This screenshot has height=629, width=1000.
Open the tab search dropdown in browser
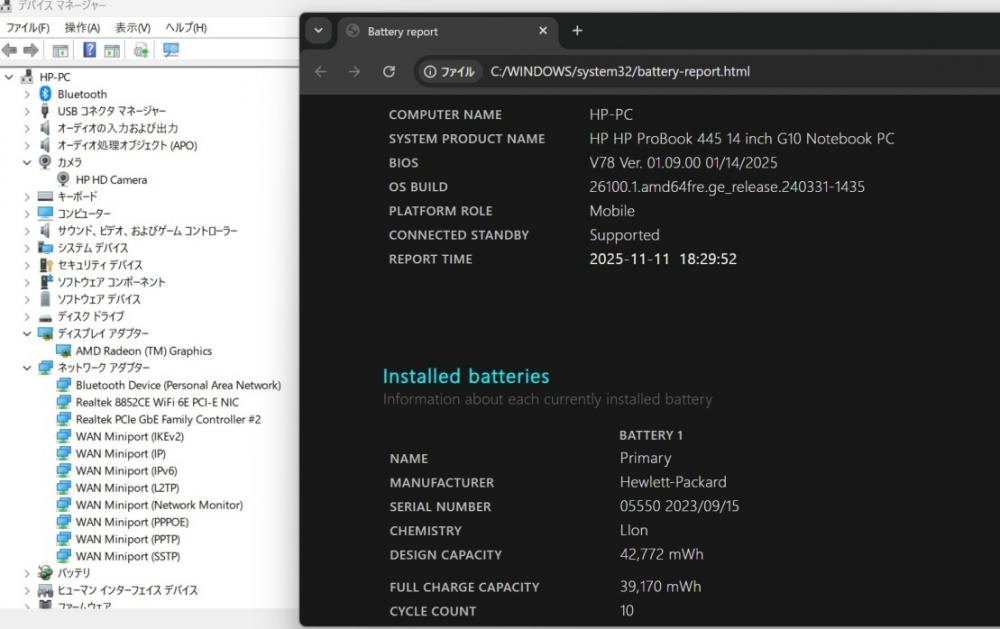coord(318,31)
